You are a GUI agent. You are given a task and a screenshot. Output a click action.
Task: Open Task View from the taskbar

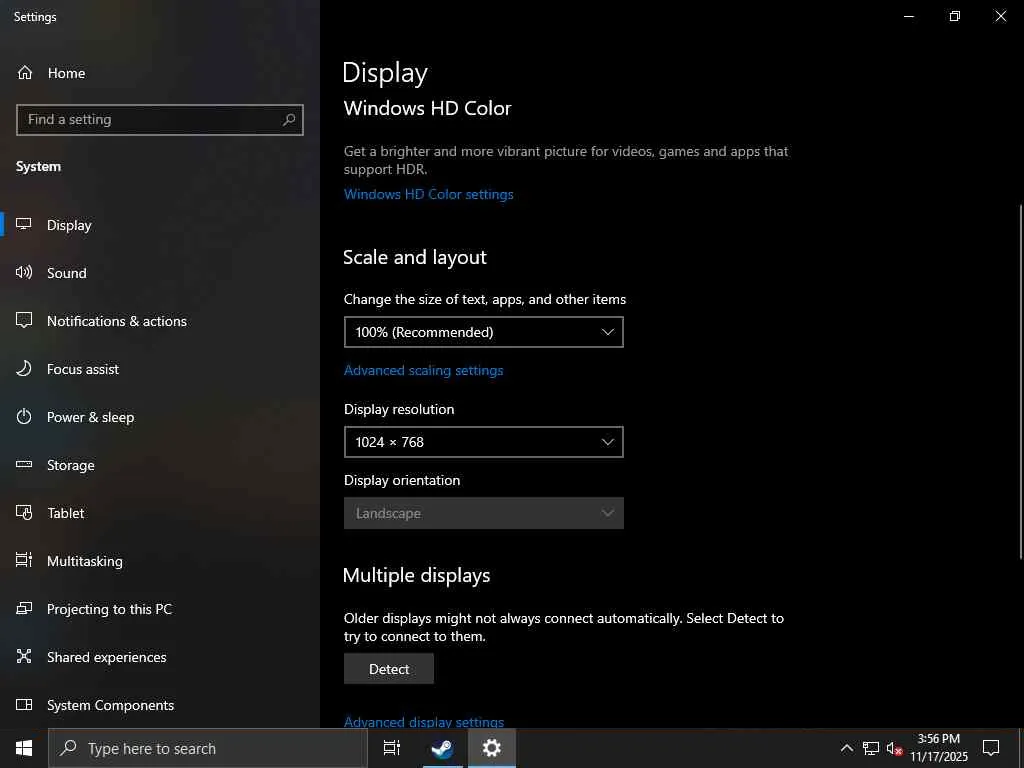391,748
